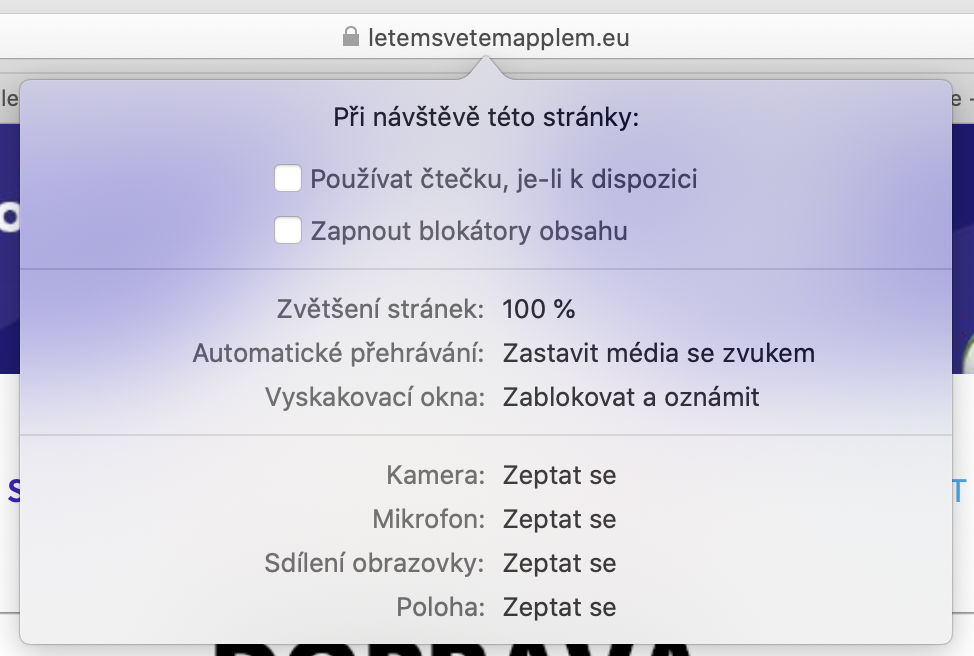The width and height of the screenshot is (974, 656).
Task: Open the 'Zvětšení stránek' 100 % dropdown
Action: coord(539,309)
